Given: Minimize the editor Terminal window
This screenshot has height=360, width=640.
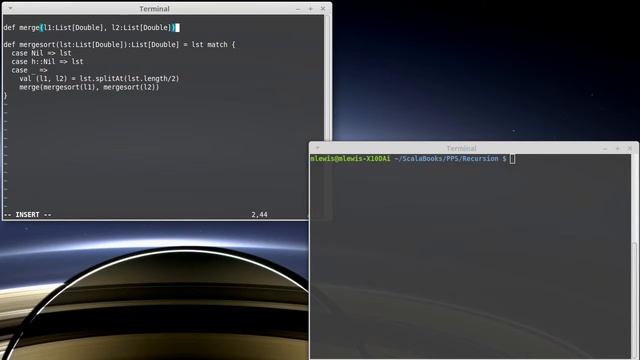Looking at the screenshot, I should coord(298,9).
